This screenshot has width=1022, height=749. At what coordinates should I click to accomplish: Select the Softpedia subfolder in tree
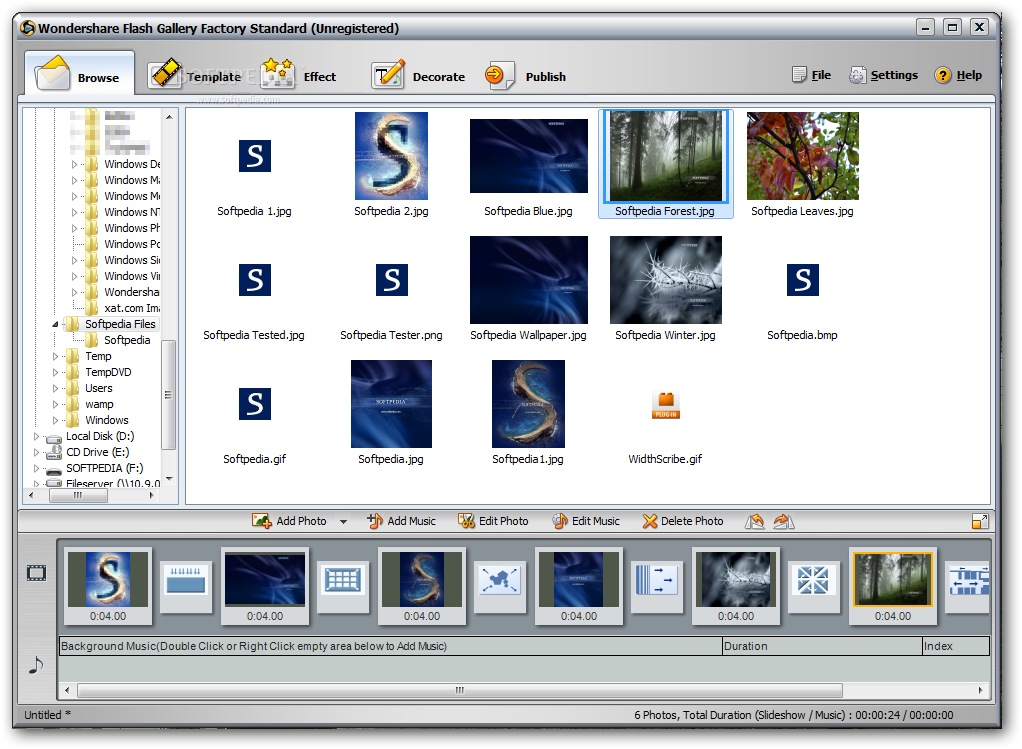(x=126, y=340)
